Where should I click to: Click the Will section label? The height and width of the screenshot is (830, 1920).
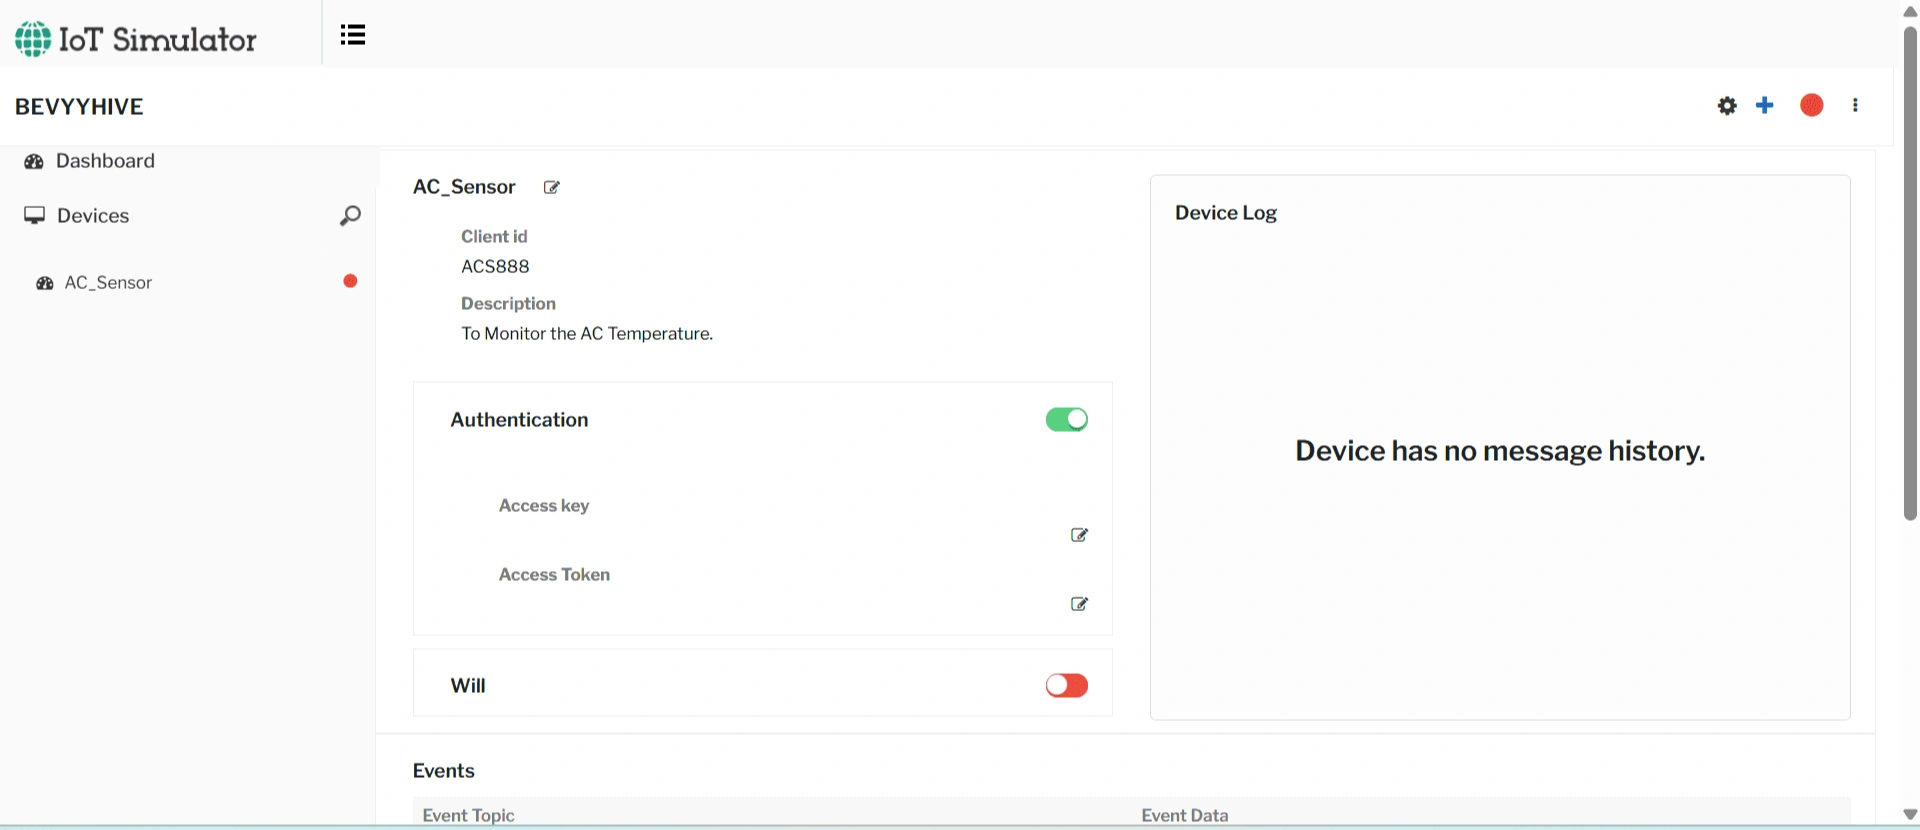[468, 686]
